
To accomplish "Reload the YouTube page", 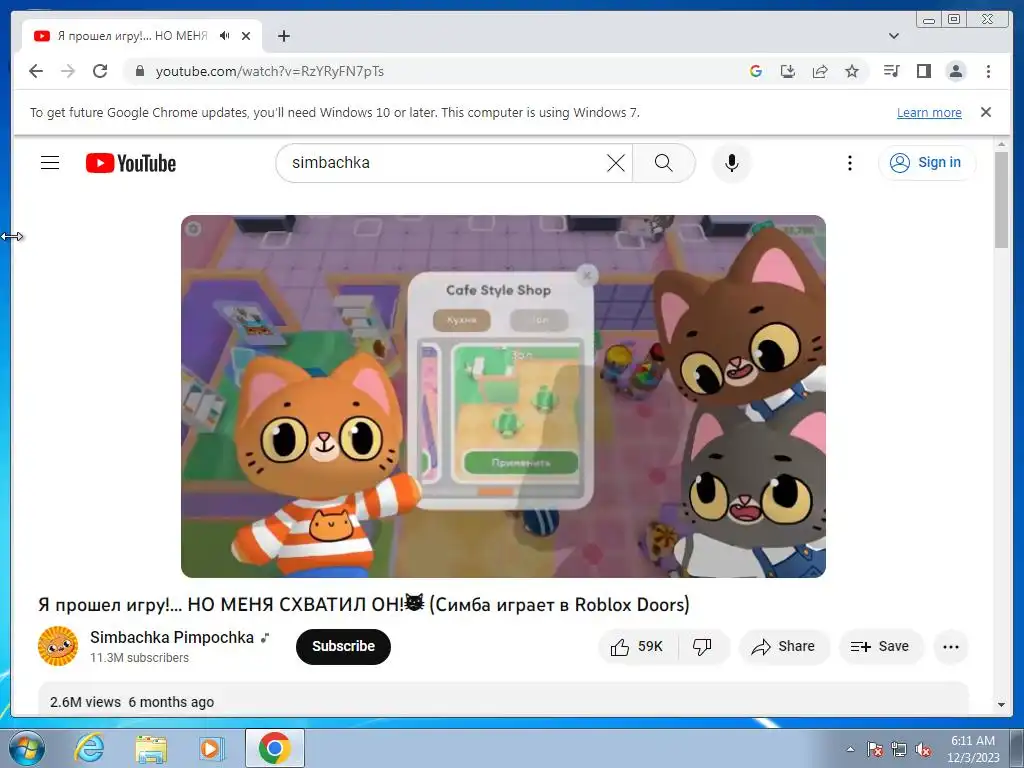I will (100, 71).
